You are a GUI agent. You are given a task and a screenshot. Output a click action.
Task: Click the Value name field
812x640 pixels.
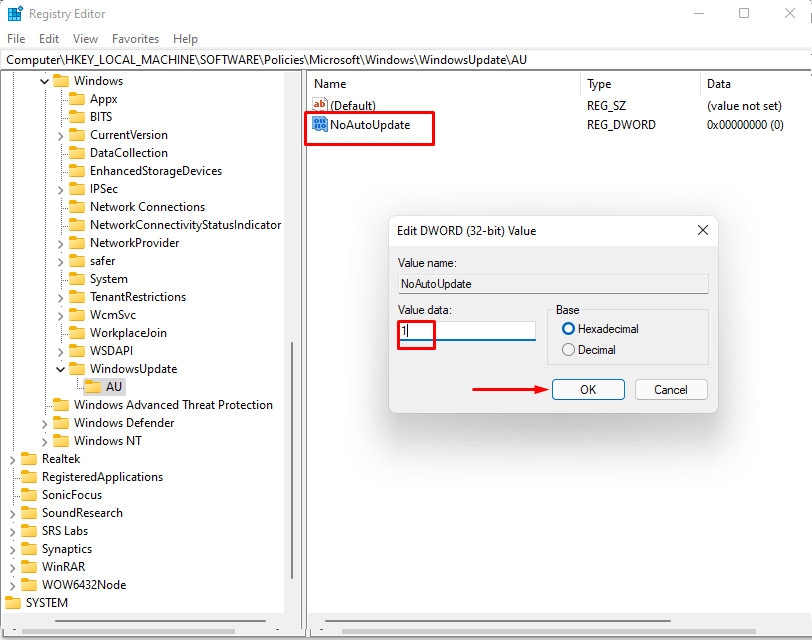click(x=553, y=284)
